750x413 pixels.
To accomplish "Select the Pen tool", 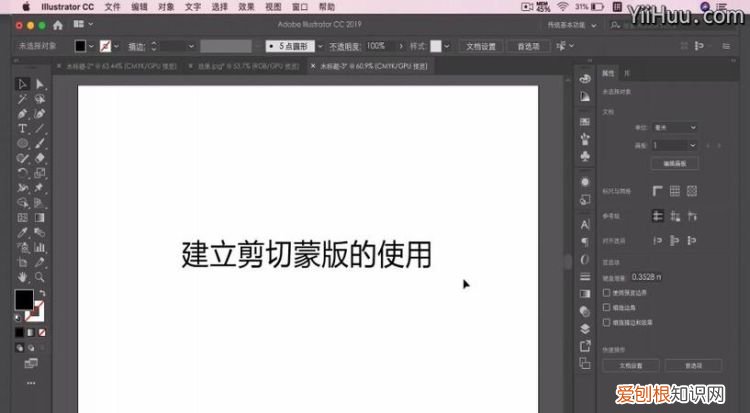I will [22, 114].
